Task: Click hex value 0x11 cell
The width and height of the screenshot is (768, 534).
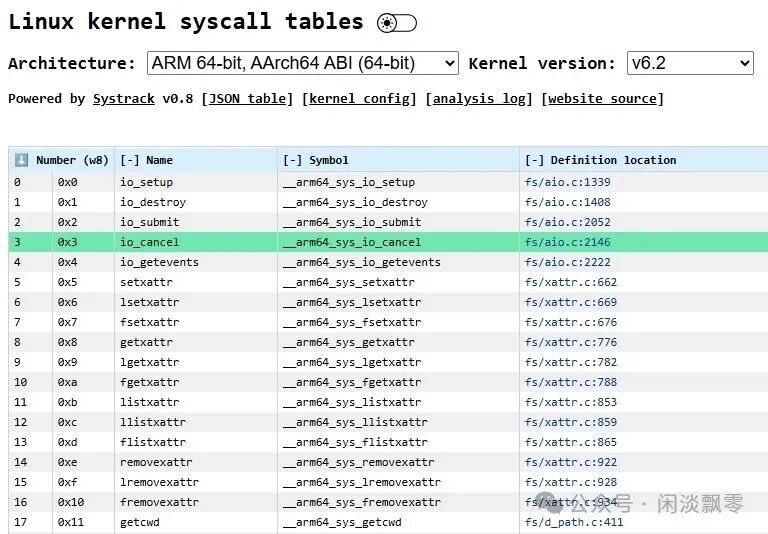Action: [83, 522]
